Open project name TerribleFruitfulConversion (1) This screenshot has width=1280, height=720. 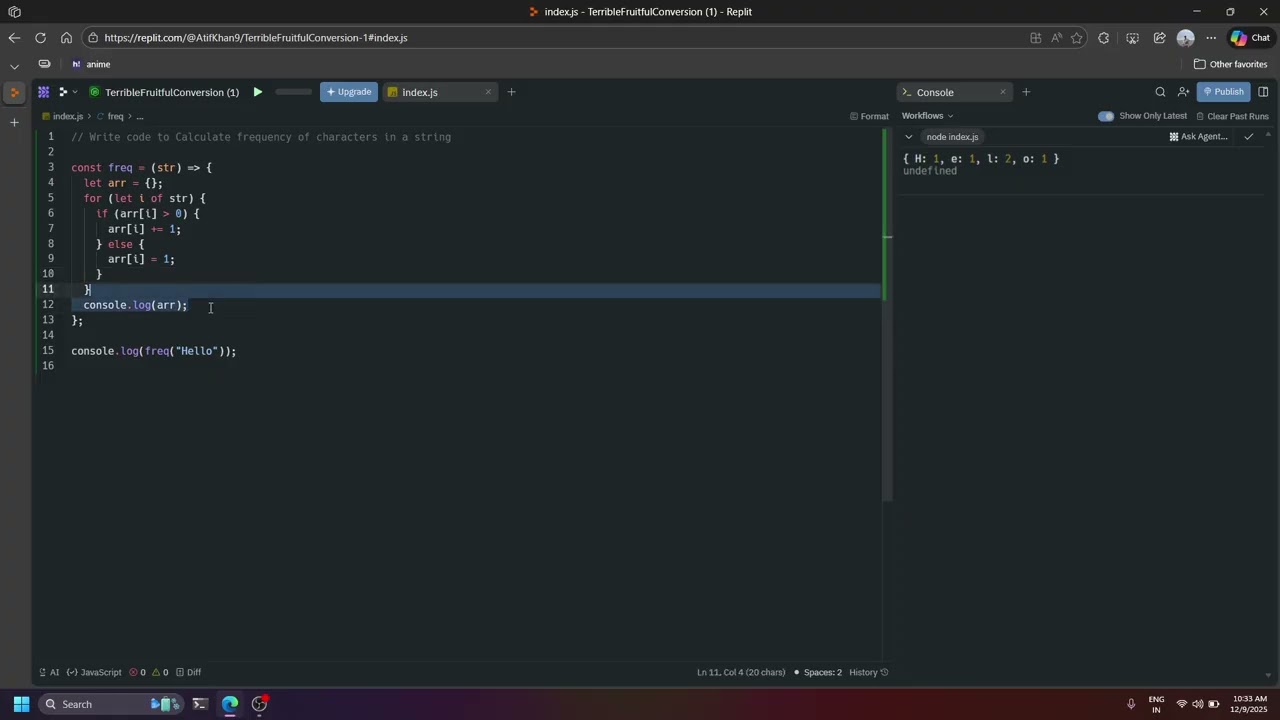[172, 92]
